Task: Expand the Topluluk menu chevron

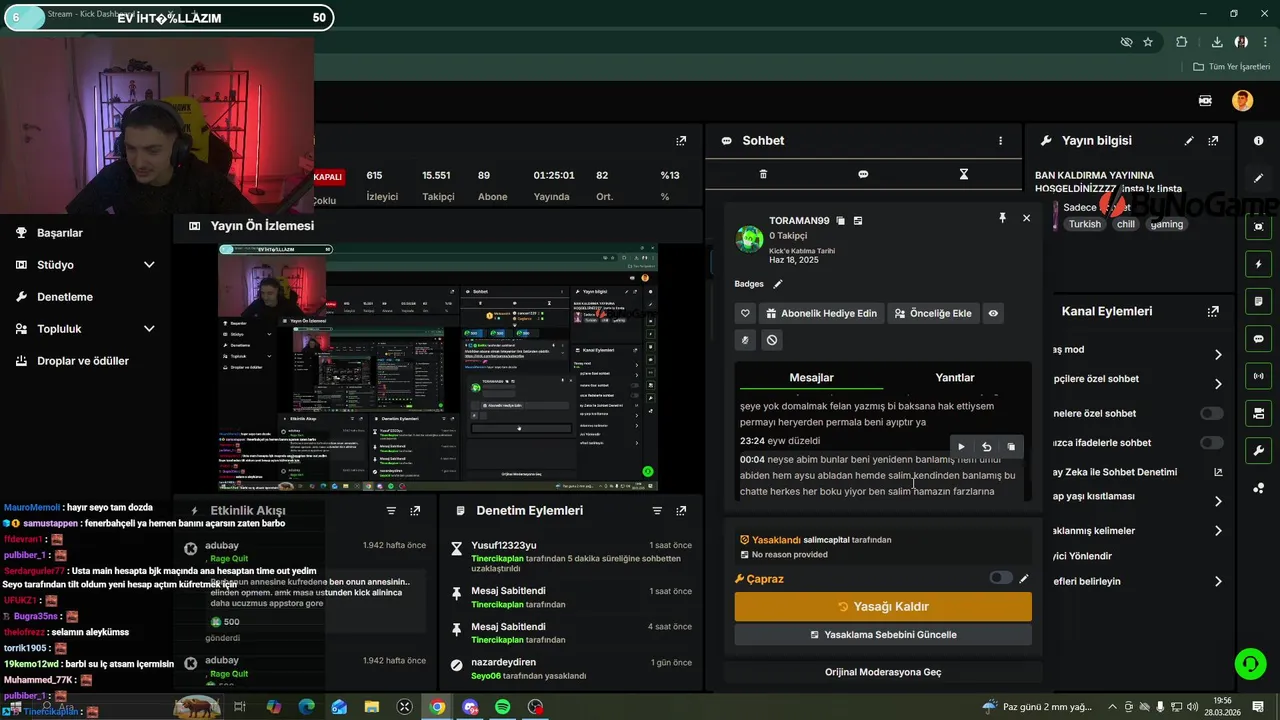Action: (x=149, y=329)
